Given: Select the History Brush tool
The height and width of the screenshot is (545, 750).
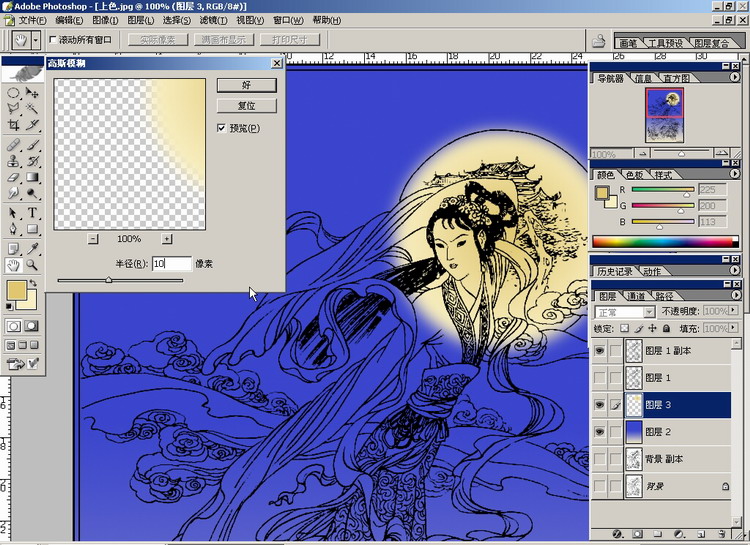Looking at the screenshot, I should pyautogui.click(x=32, y=161).
